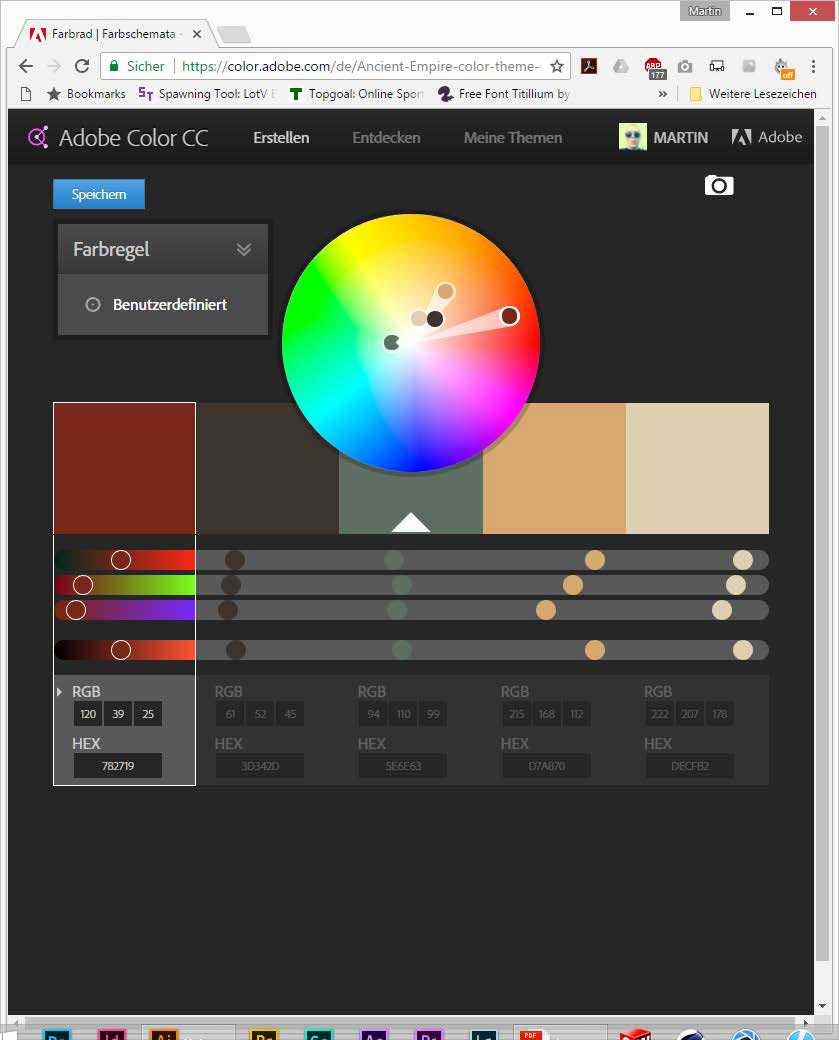Click the tan handle on the red channel slider
839x1040 pixels.
(x=595, y=560)
